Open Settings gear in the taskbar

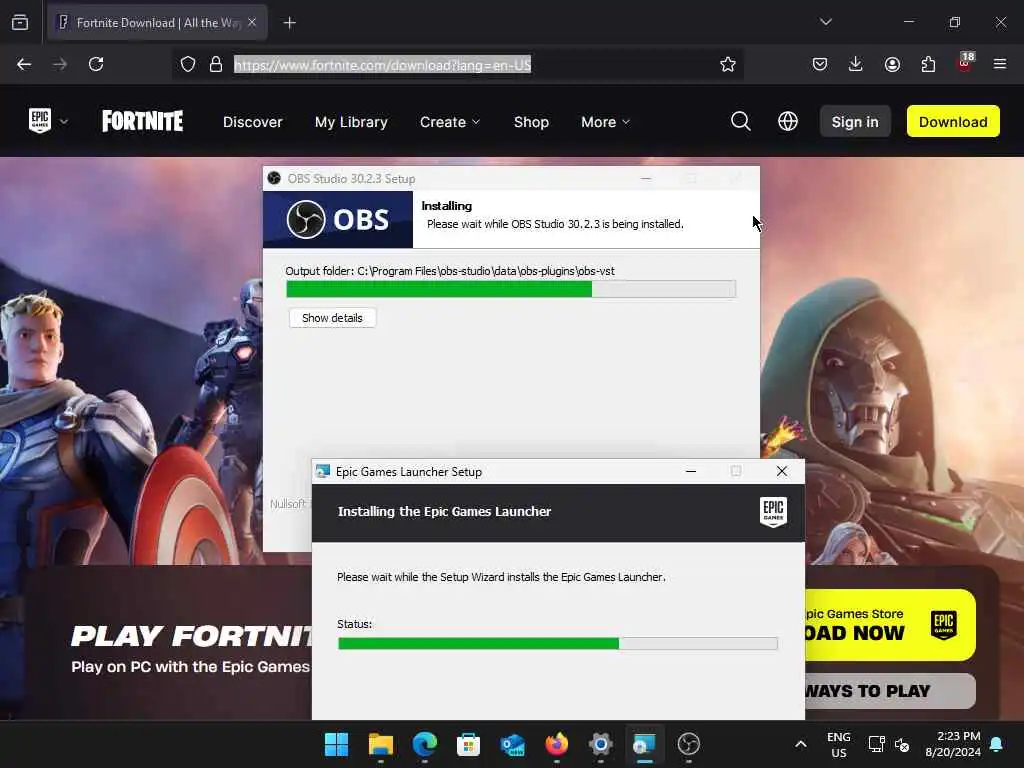click(601, 744)
